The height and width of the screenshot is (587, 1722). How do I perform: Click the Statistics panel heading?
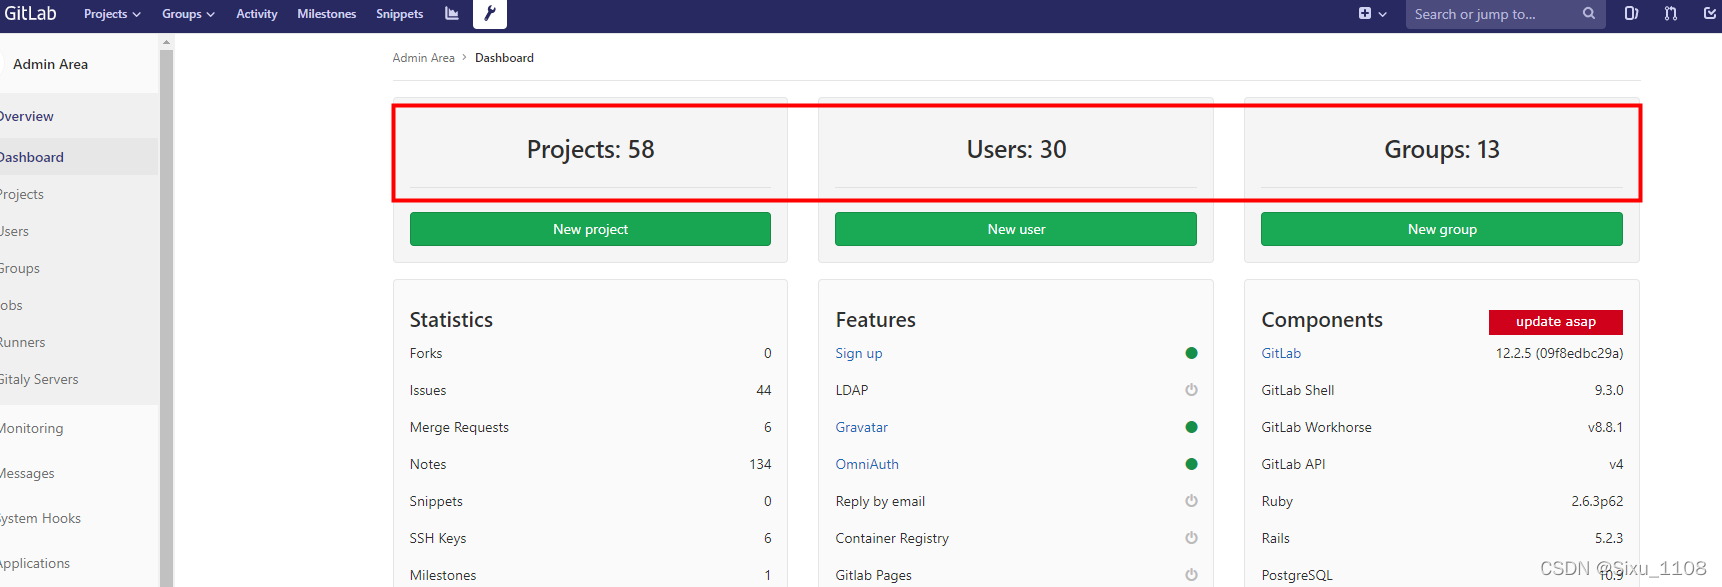pyautogui.click(x=451, y=320)
